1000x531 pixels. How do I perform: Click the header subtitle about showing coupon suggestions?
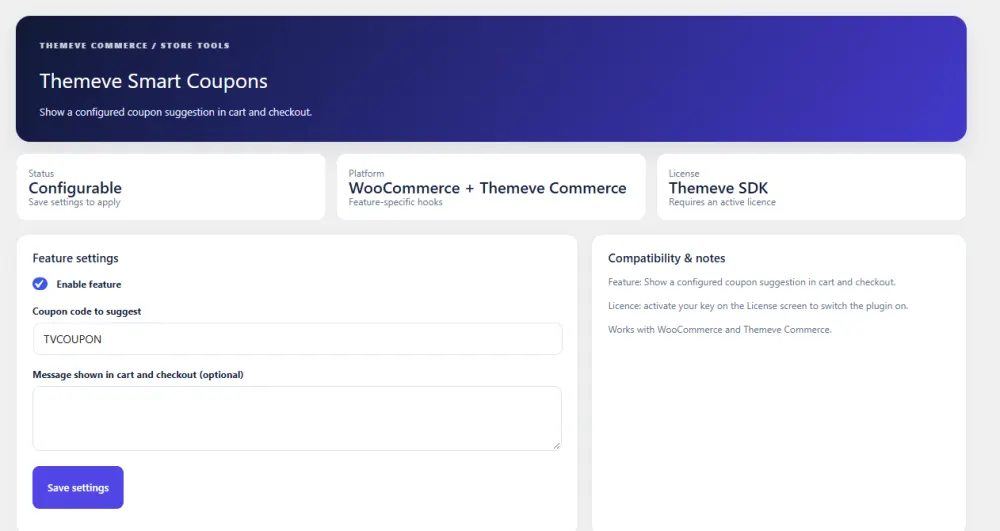pyautogui.click(x=175, y=112)
